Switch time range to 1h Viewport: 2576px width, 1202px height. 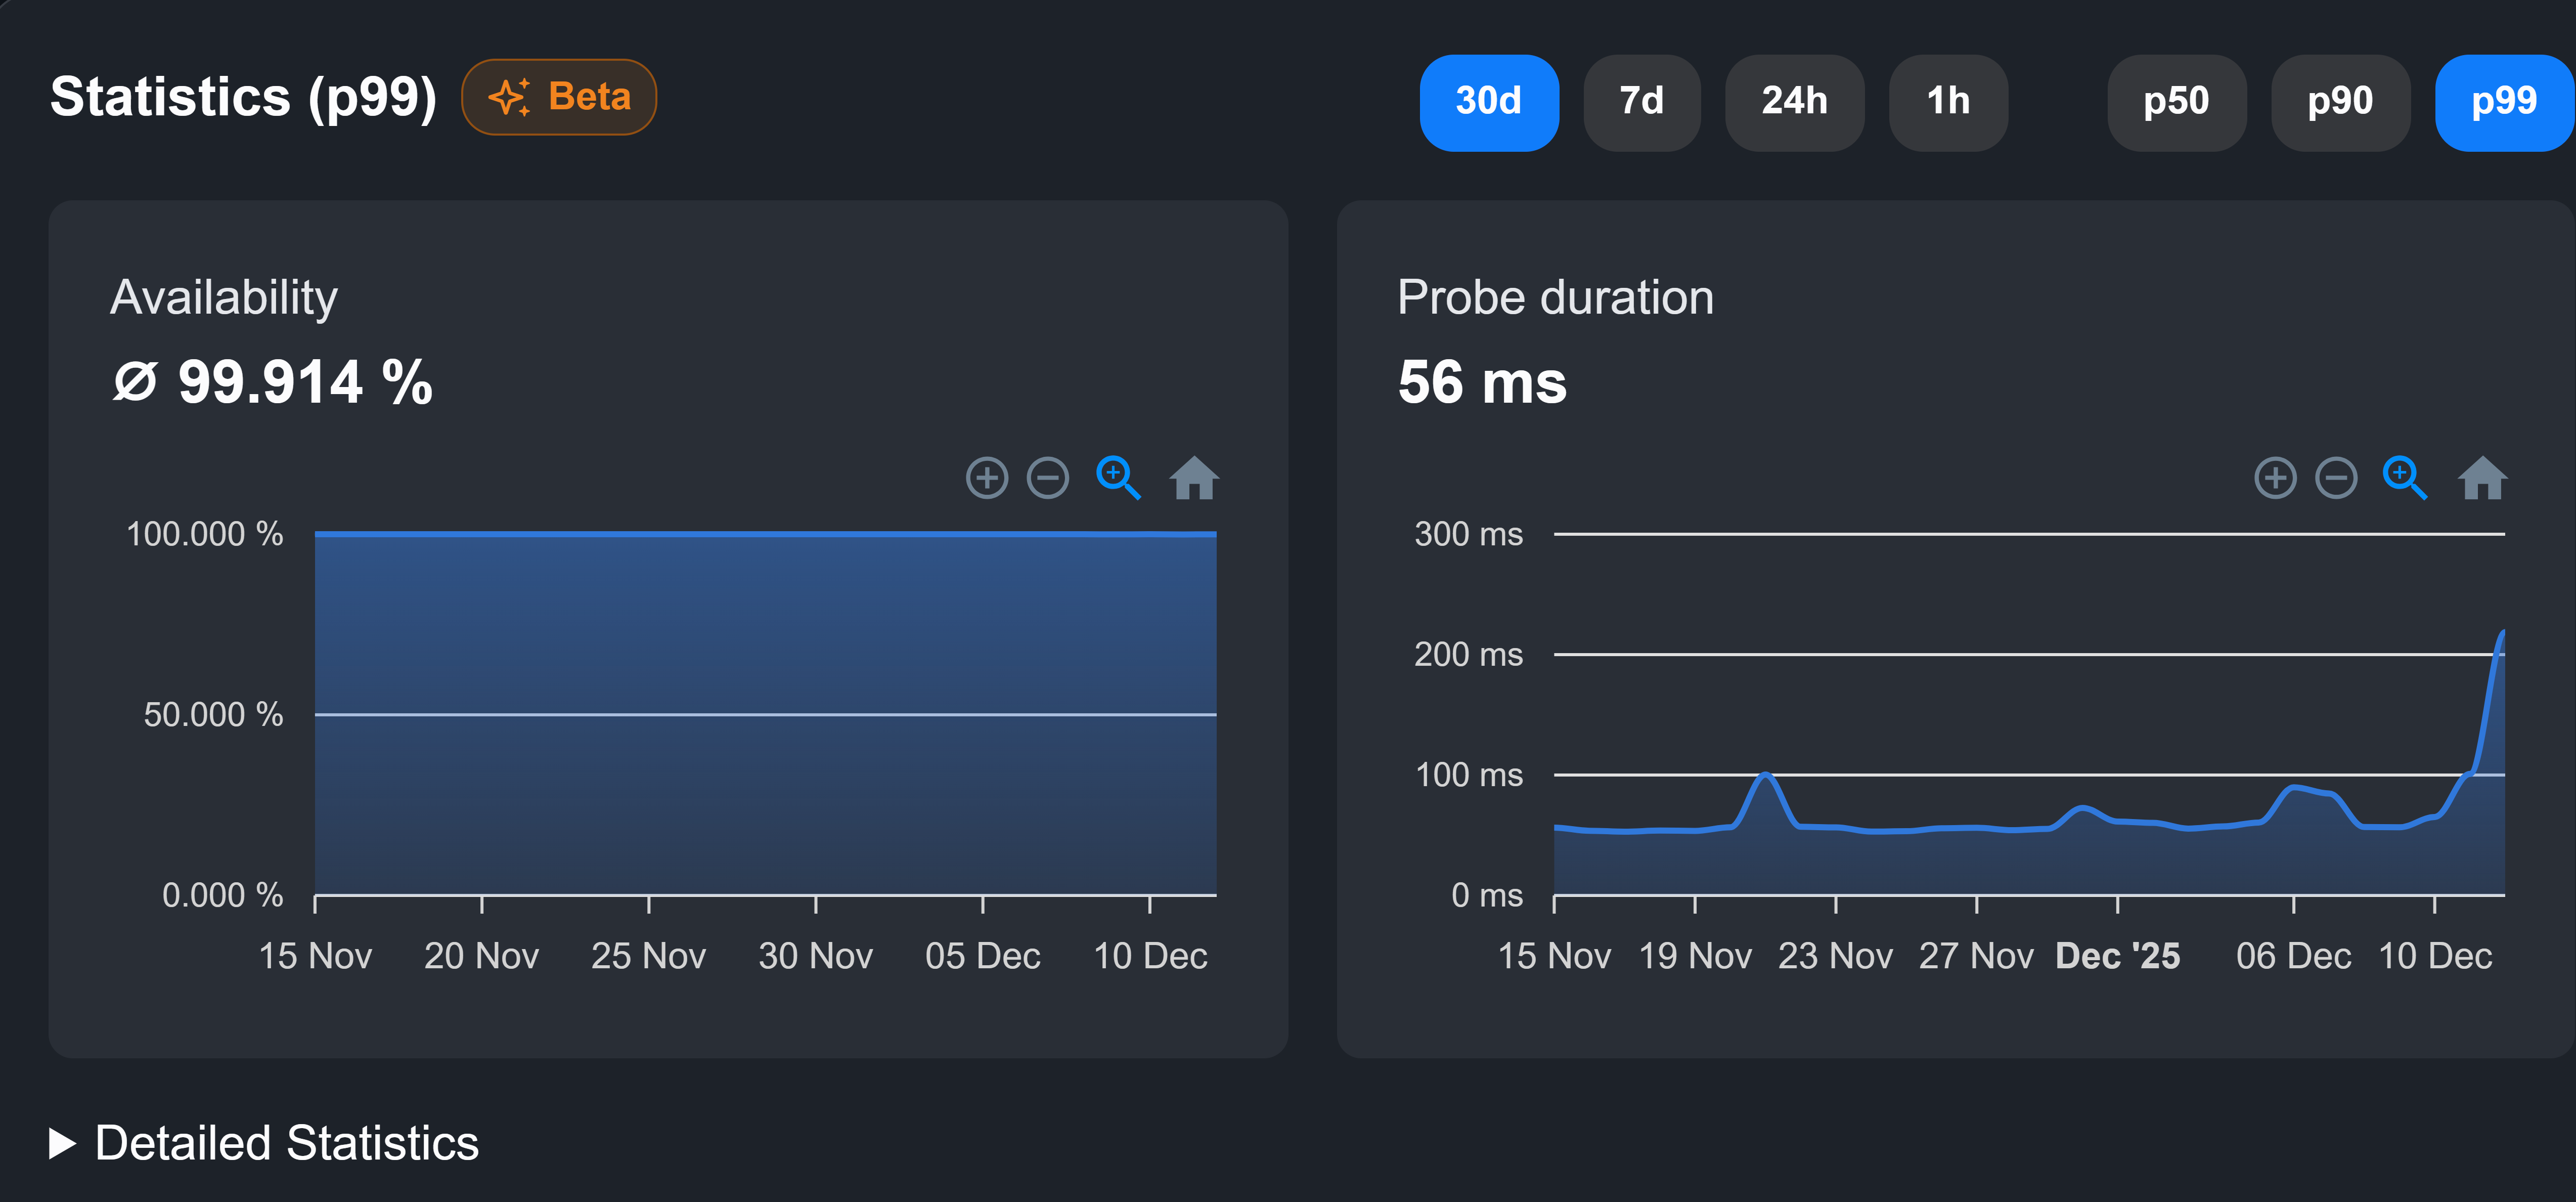pos(1947,102)
